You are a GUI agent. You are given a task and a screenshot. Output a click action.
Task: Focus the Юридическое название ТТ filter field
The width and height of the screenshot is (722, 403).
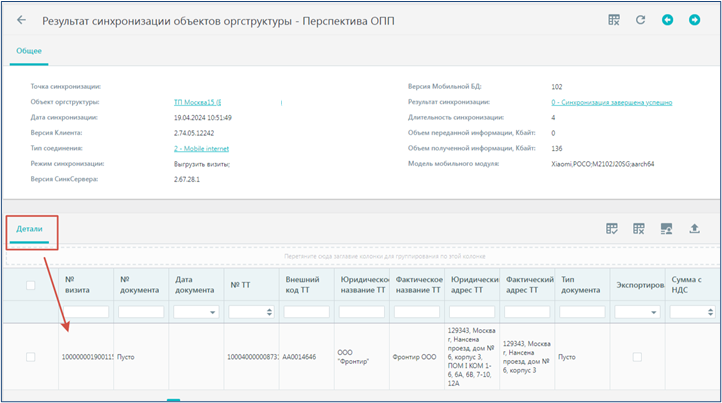(x=362, y=312)
